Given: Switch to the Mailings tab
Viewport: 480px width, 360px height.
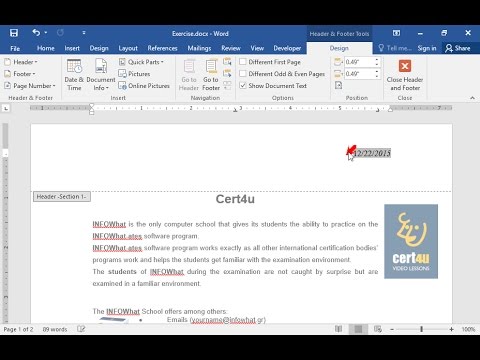Looking at the screenshot, I should coord(199,48).
